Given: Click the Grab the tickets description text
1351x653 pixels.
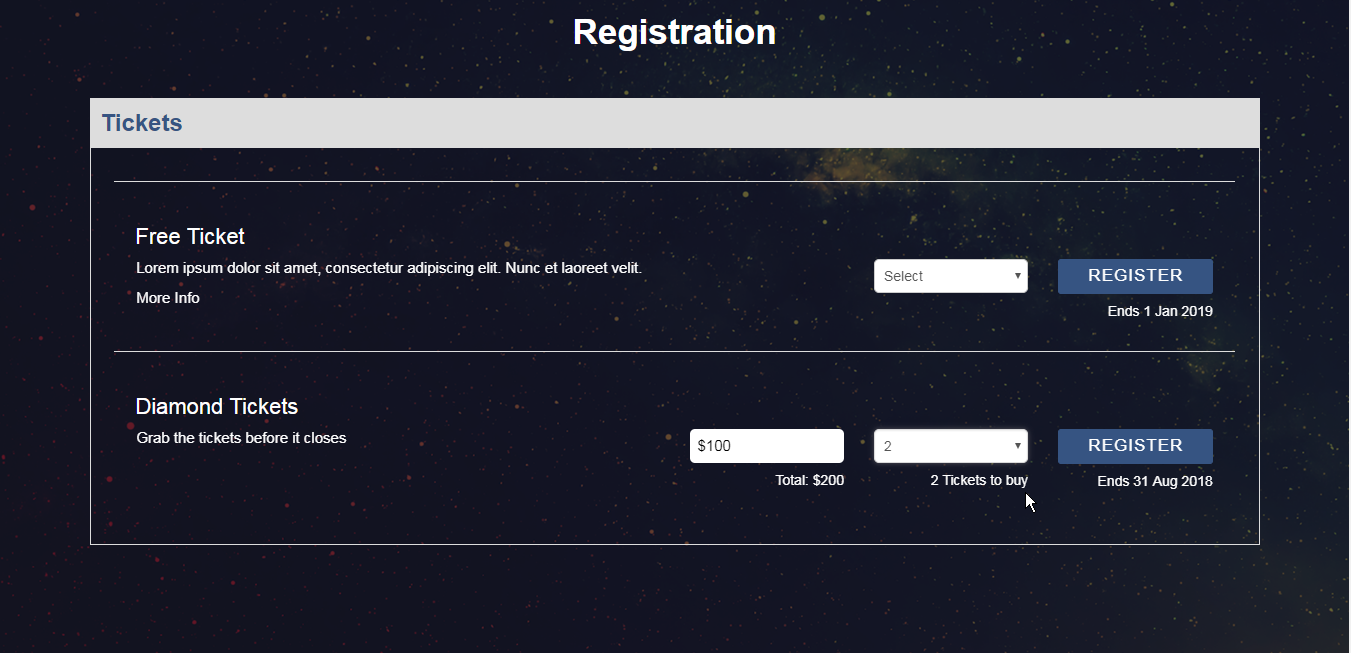Looking at the screenshot, I should 241,438.
